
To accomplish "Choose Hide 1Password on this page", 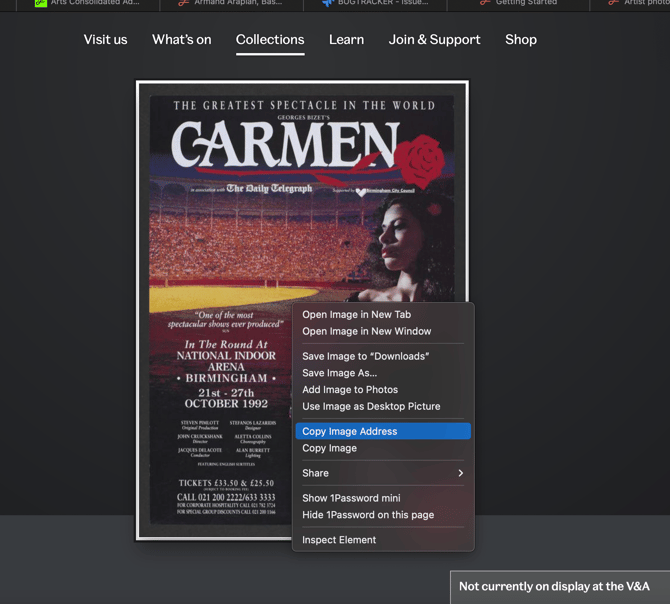I will pos(383,515).
